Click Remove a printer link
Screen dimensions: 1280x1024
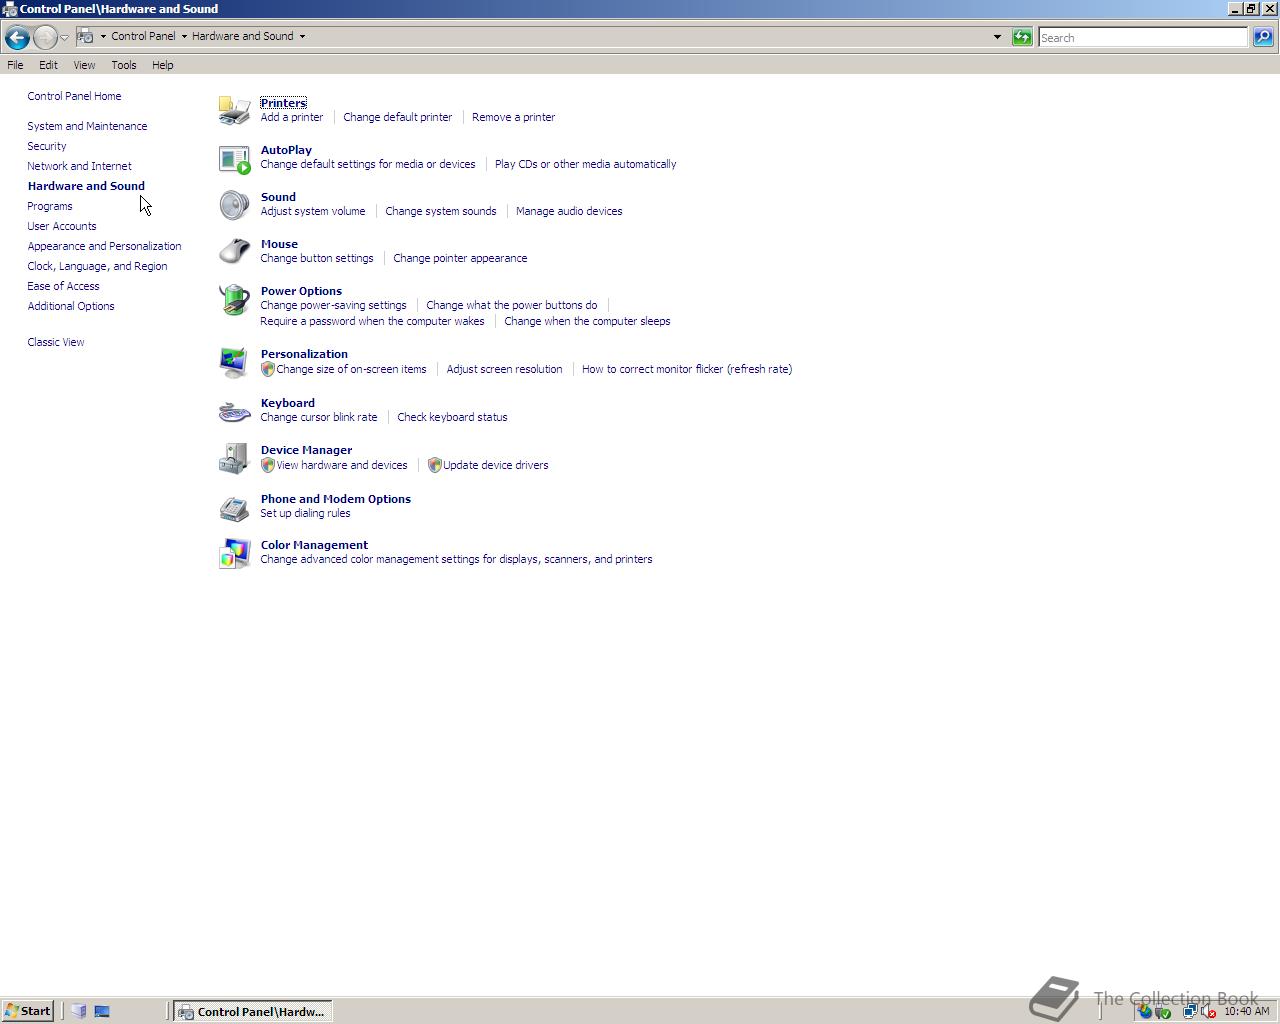tap(513, 117)
